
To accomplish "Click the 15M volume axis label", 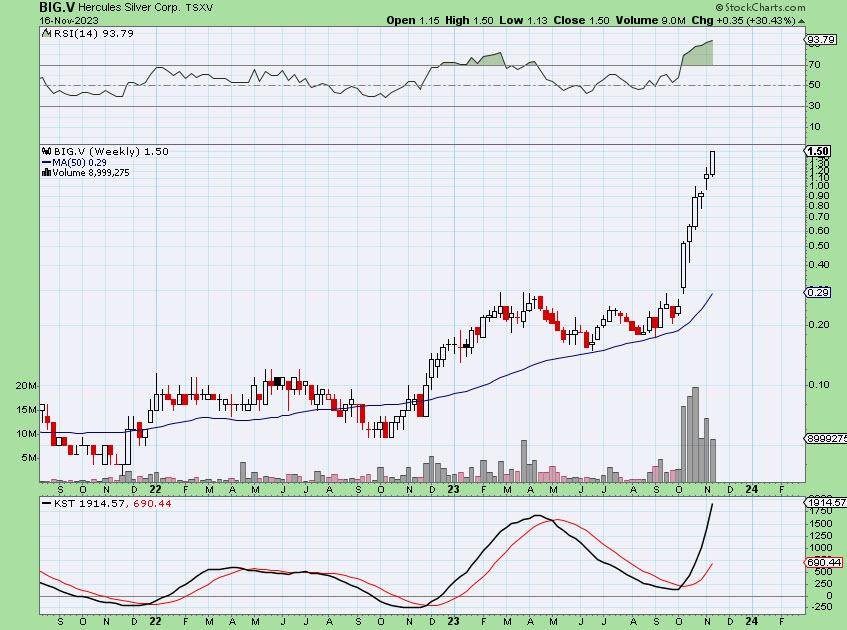I will (x=26, y=410).
